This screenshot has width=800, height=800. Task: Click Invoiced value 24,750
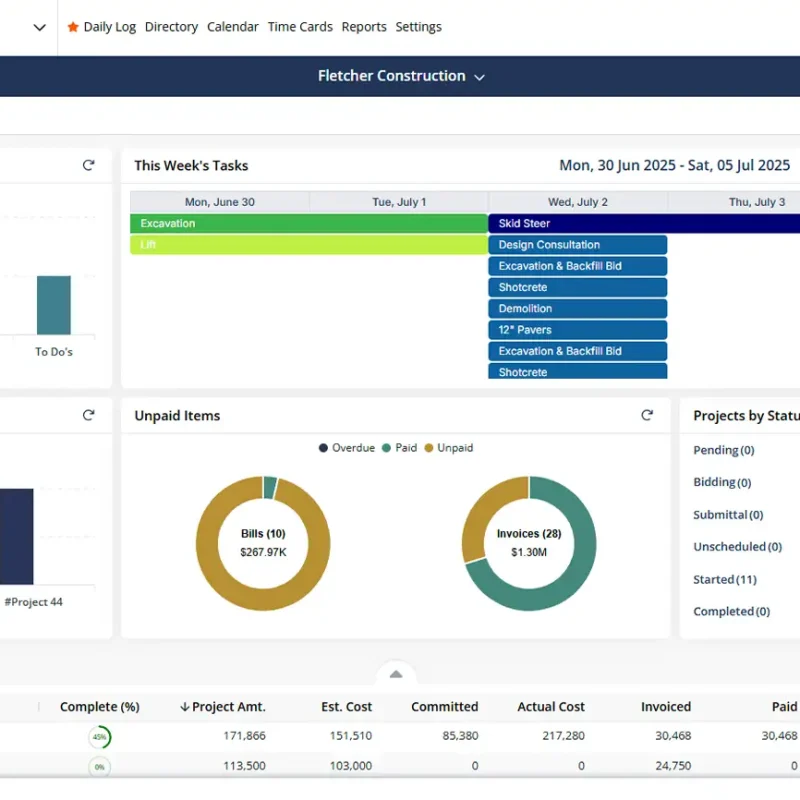(x=673, y=766)
